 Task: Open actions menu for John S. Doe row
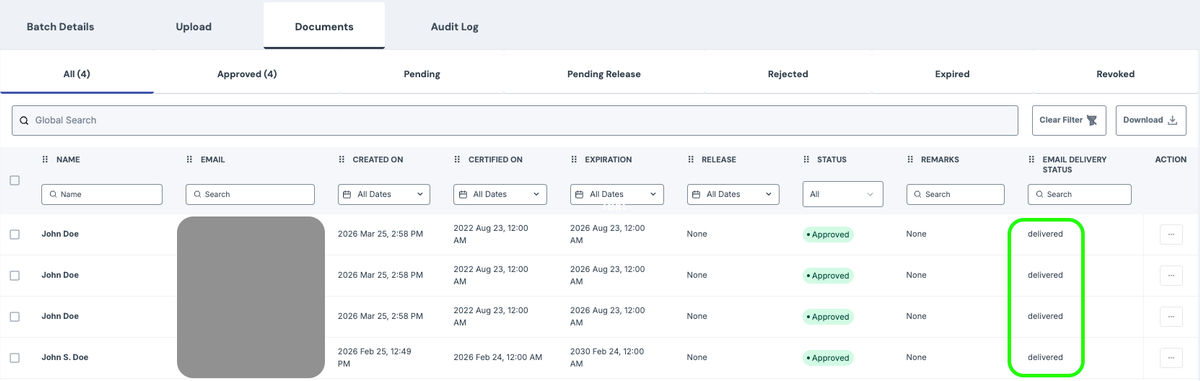[1171, 357]
